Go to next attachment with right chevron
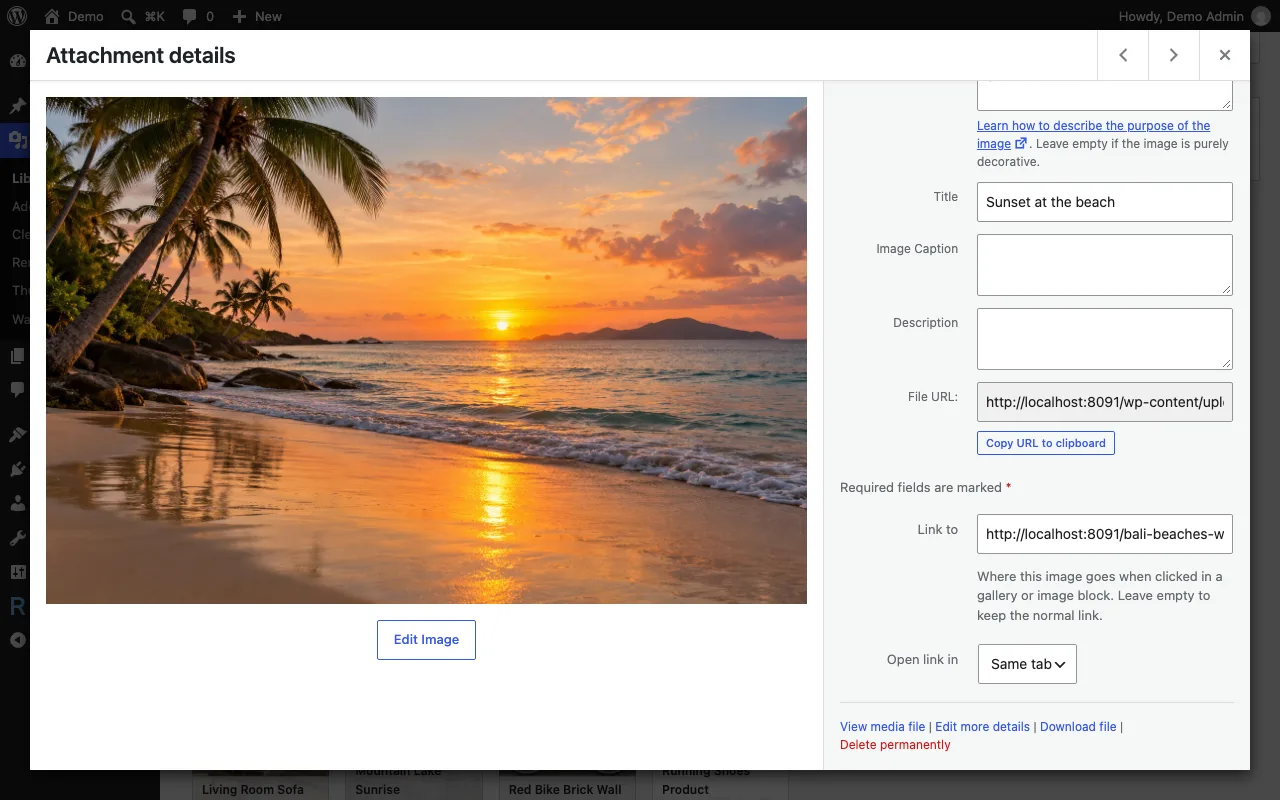Image resolution: width=1280 pixels, height=800 pixels. [x=1174, y=55]
